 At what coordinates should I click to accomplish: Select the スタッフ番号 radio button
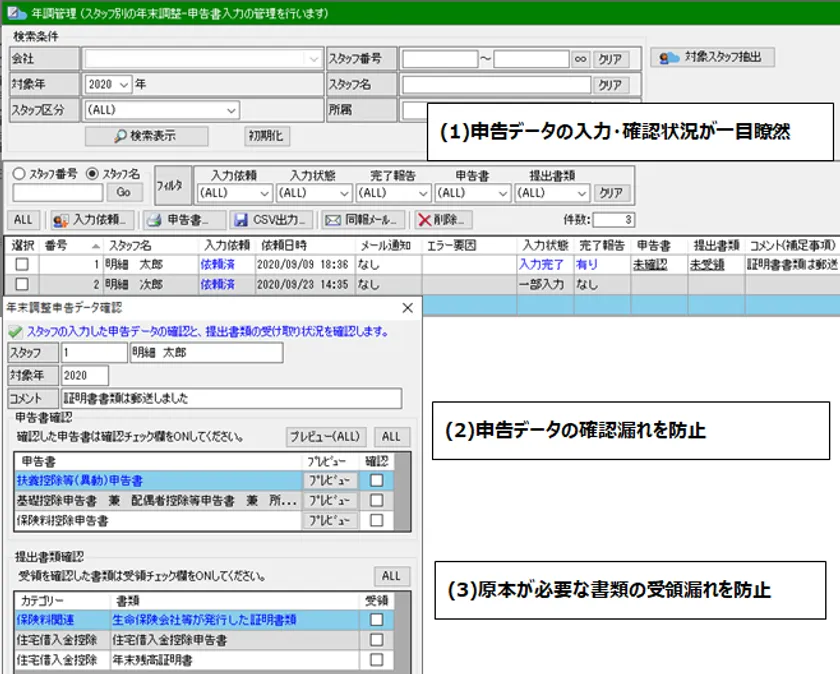[20, 173]
